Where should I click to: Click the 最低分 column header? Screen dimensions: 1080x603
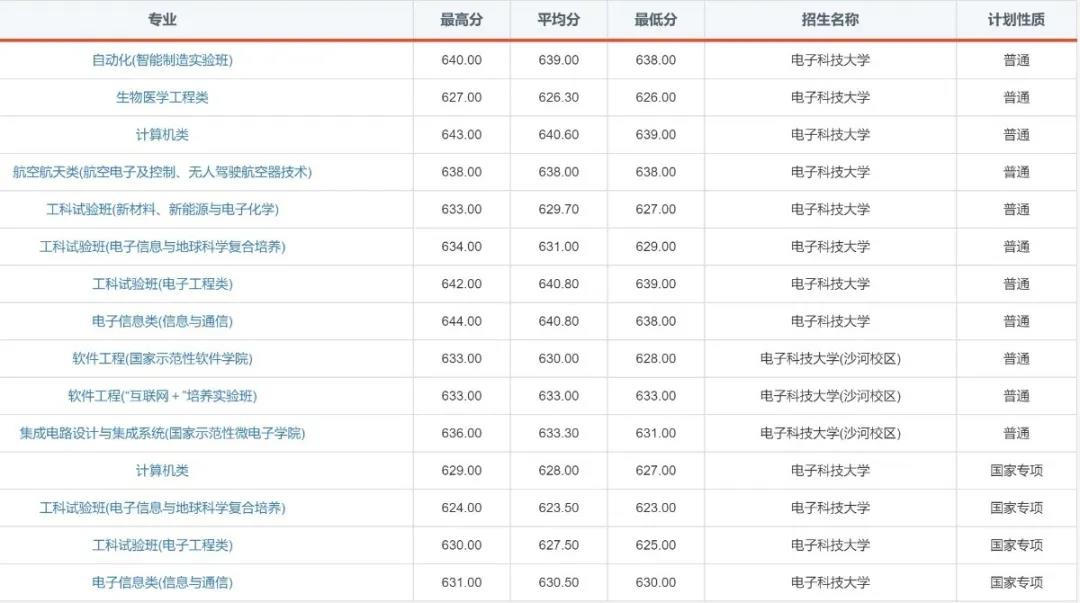(656, 19)
